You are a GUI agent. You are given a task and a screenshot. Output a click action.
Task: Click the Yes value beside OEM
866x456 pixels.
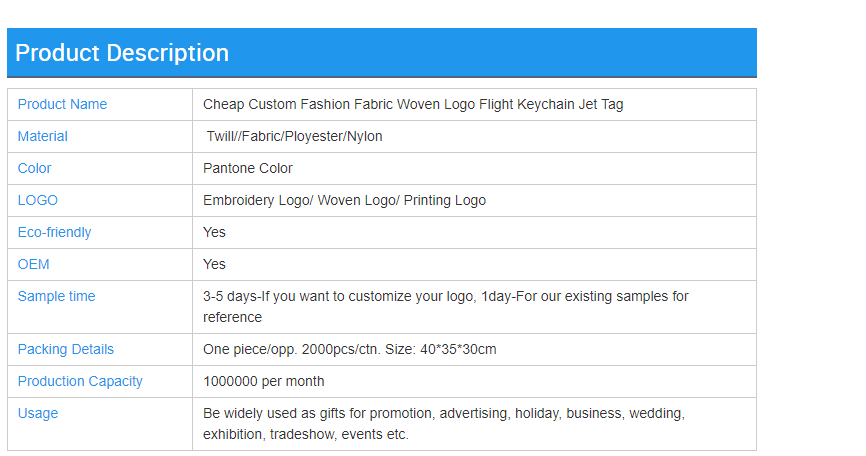pyautogui.click(x=214, y=264)
